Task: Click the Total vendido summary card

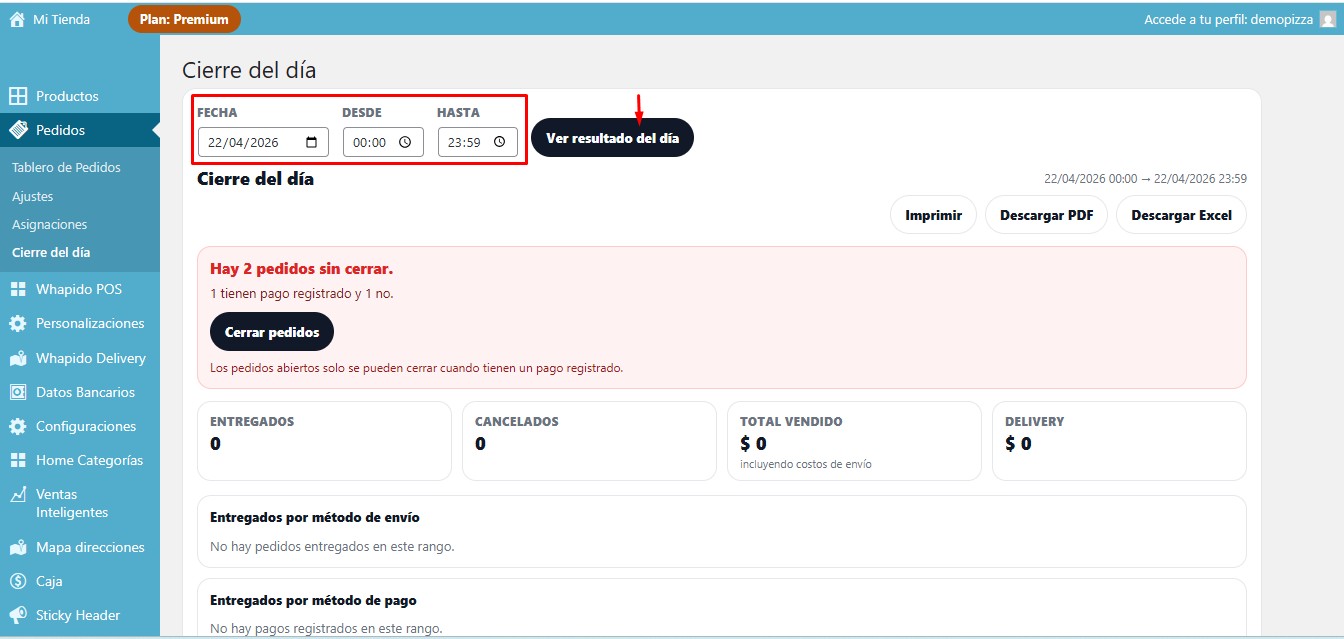Action: [854, 441]
